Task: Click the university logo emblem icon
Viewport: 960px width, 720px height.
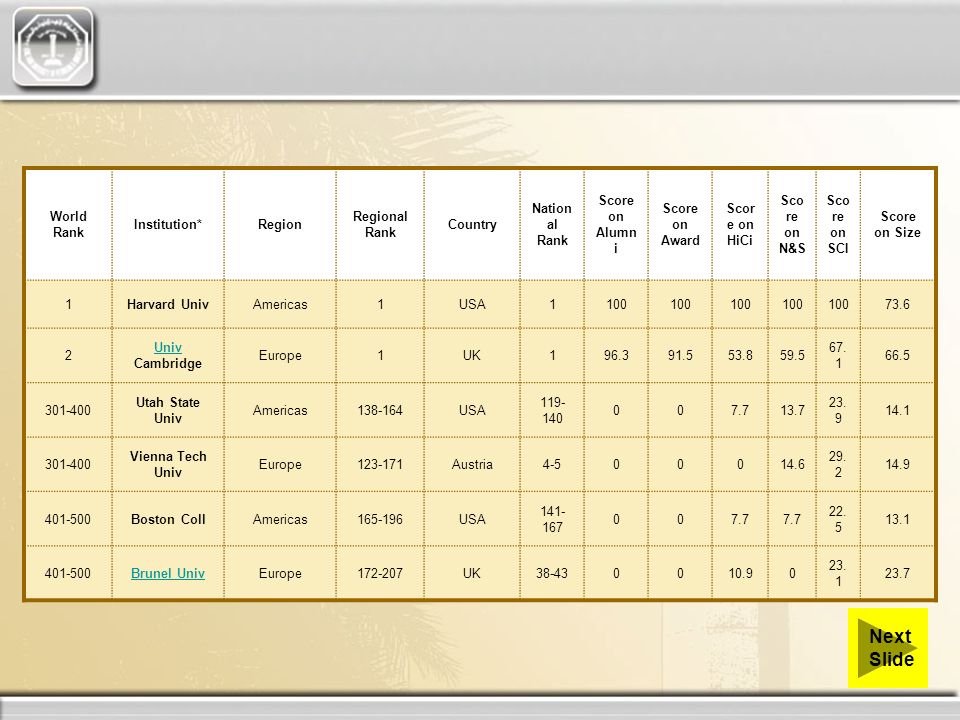Action: [53, 48]
